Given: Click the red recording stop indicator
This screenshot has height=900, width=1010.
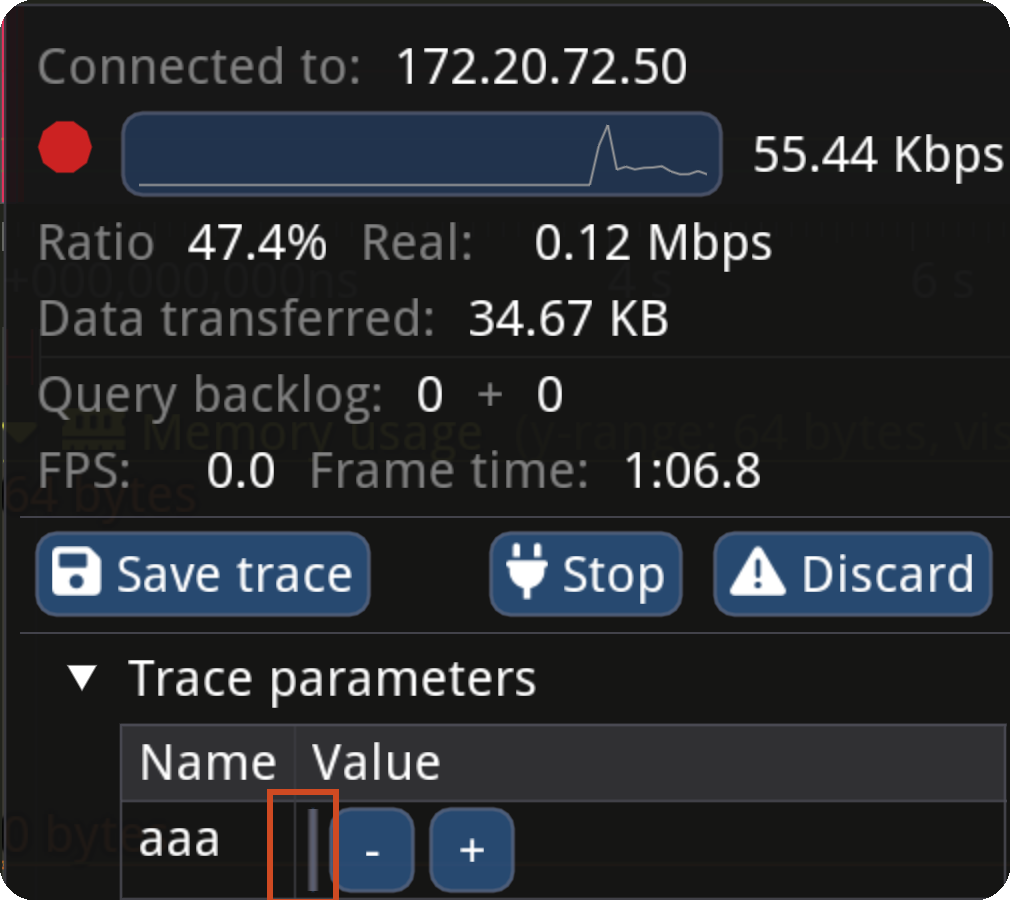Looking at the screenshot, I should click(x=64, y=147).
